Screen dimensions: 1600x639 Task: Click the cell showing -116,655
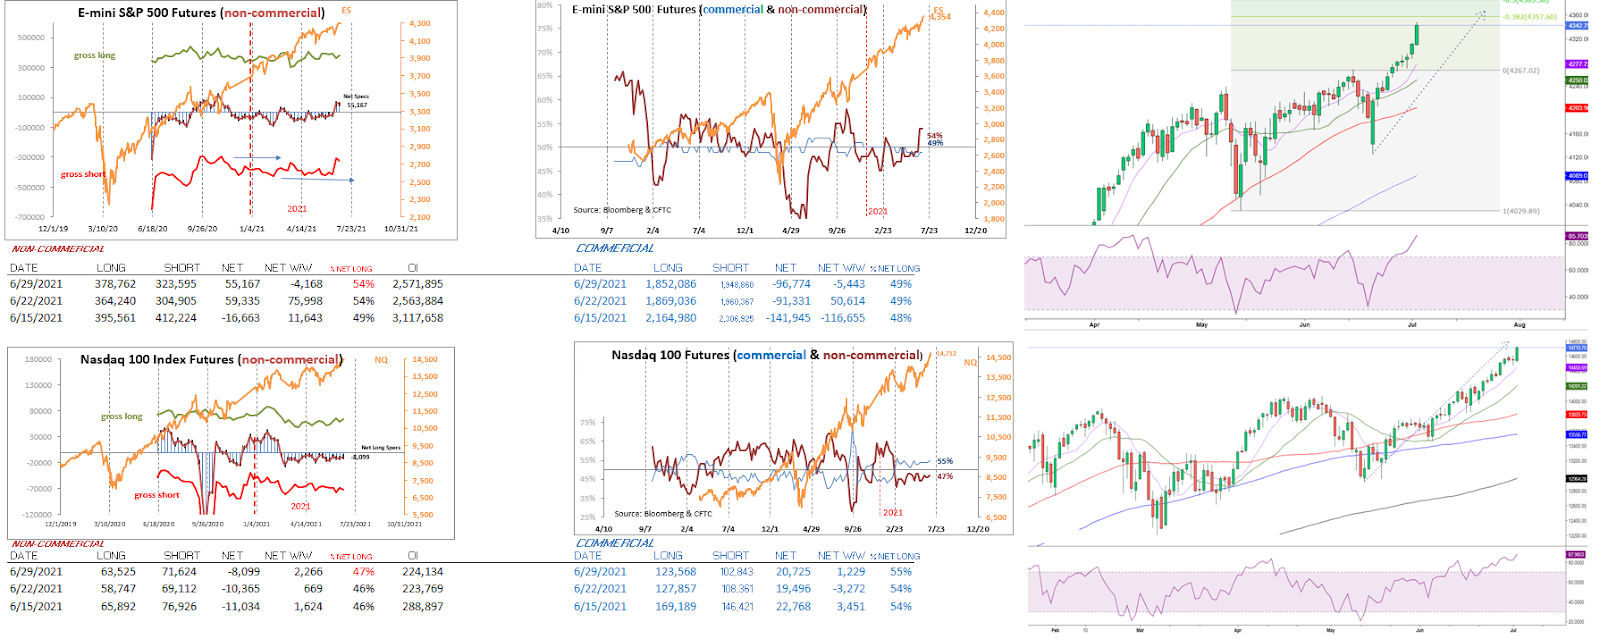coord(843,318)
